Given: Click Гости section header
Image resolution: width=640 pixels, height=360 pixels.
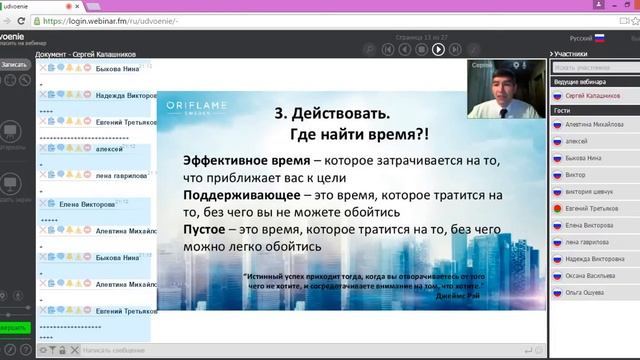Looking at the screenshot, I should pos(595,110).
